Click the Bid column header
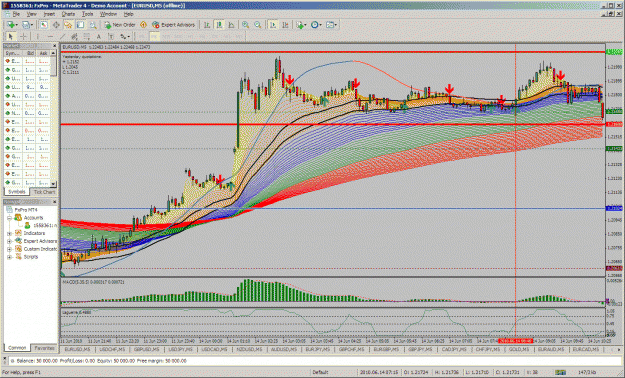This screenshot has height=378, width=625. point(30,53)
